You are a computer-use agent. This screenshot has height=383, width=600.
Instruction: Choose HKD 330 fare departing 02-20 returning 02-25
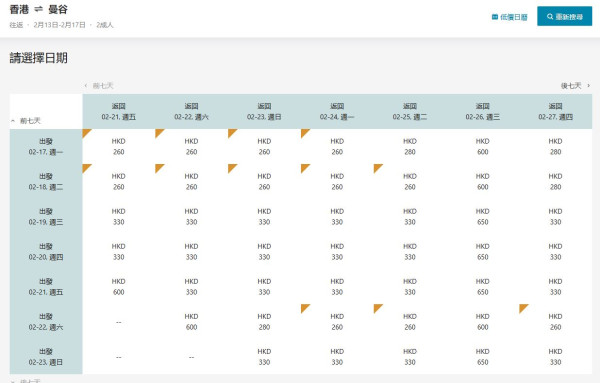pos(410,252)
